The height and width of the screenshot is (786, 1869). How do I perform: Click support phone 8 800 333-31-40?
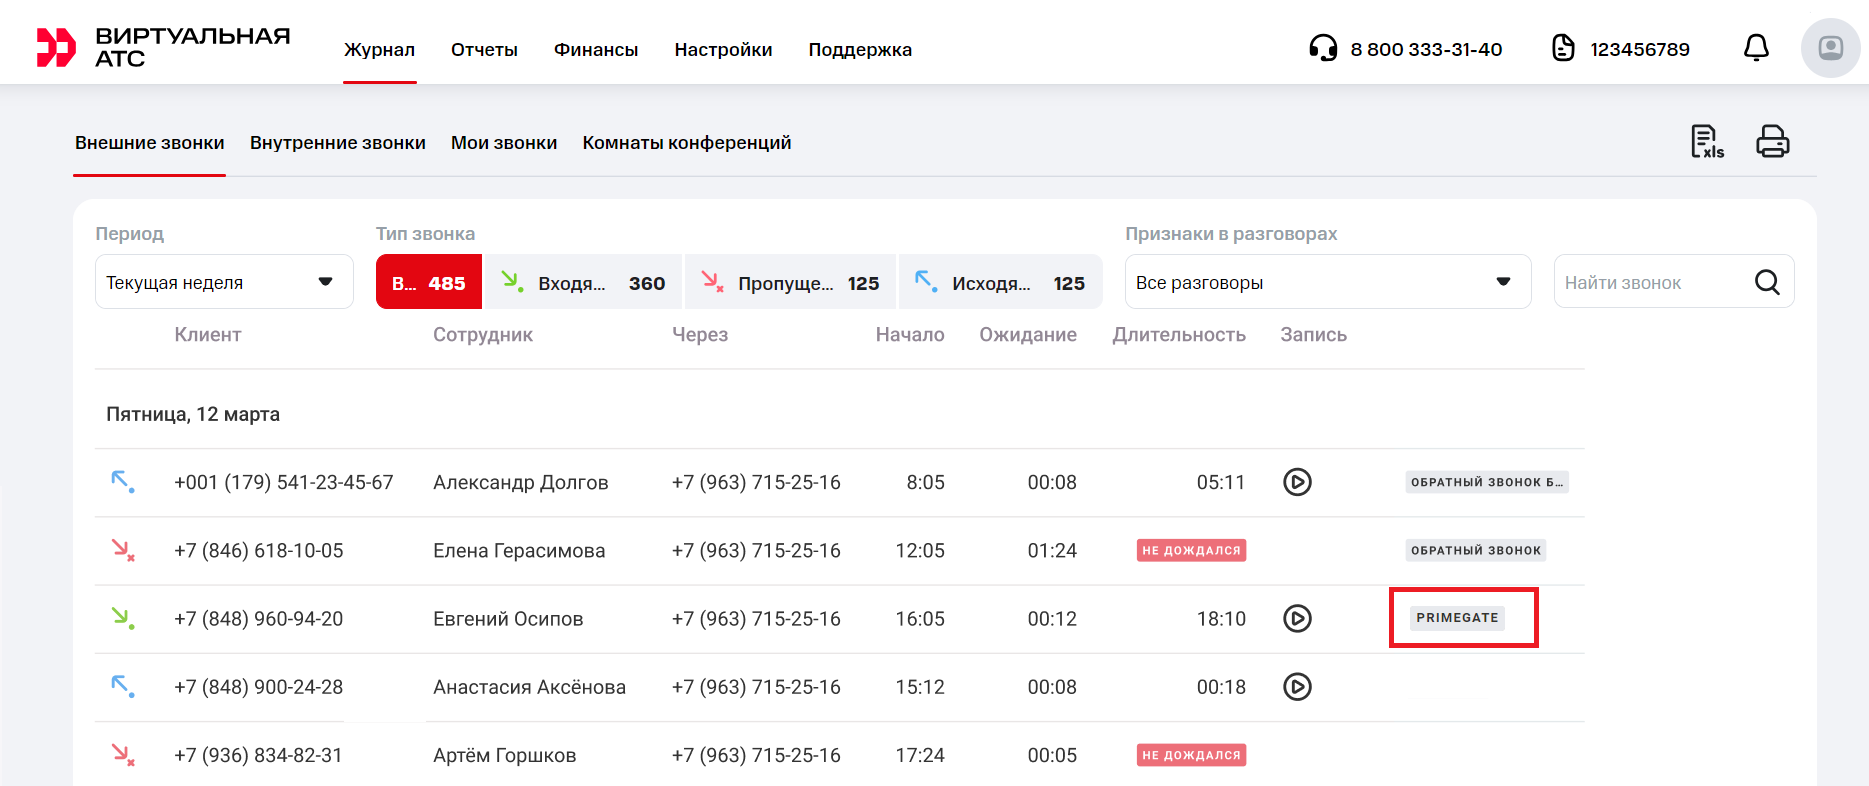tap(1425, 50)
